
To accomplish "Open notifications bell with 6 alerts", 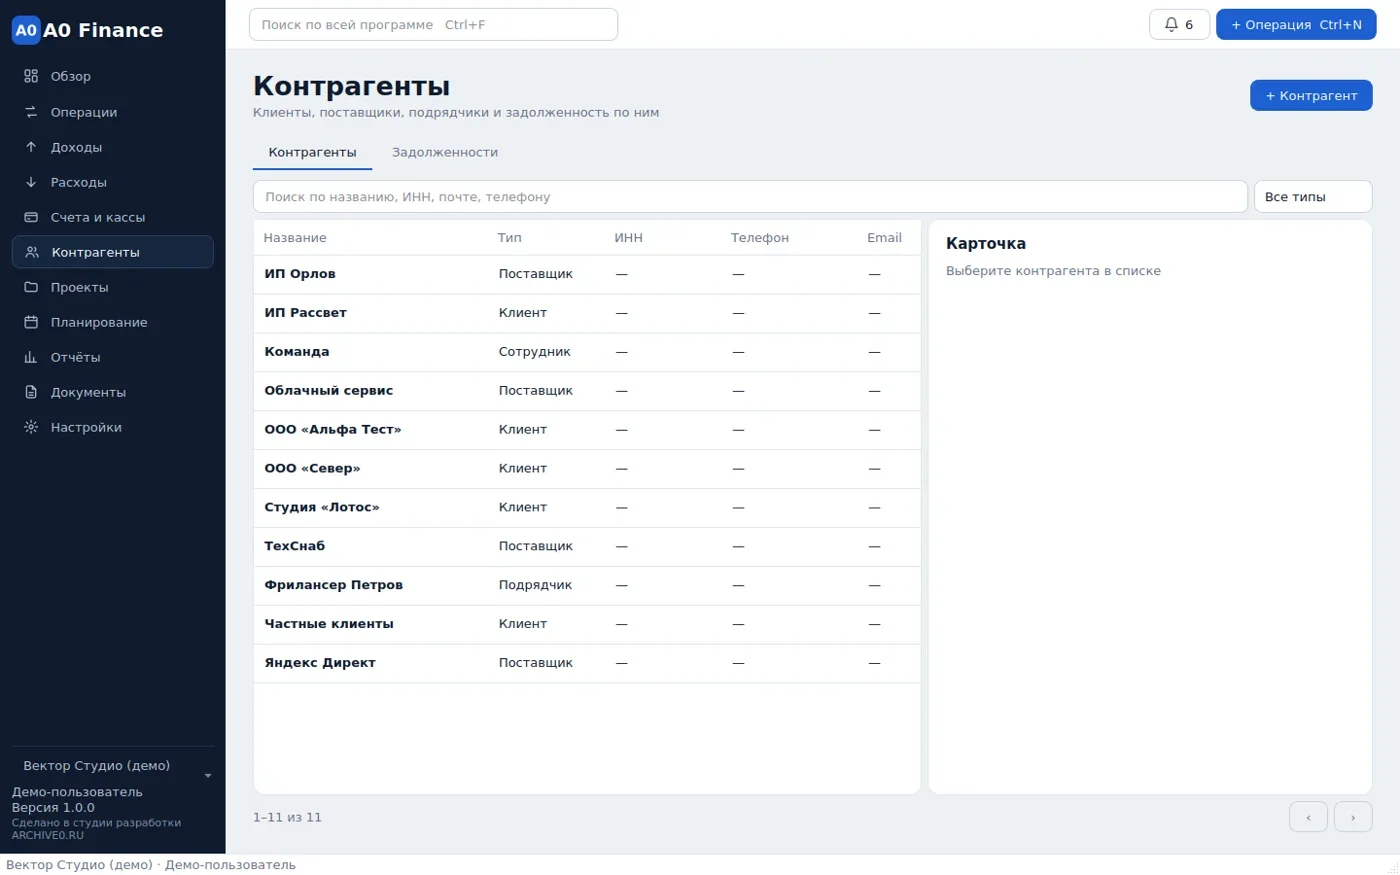I will [x=1179, y=25].
